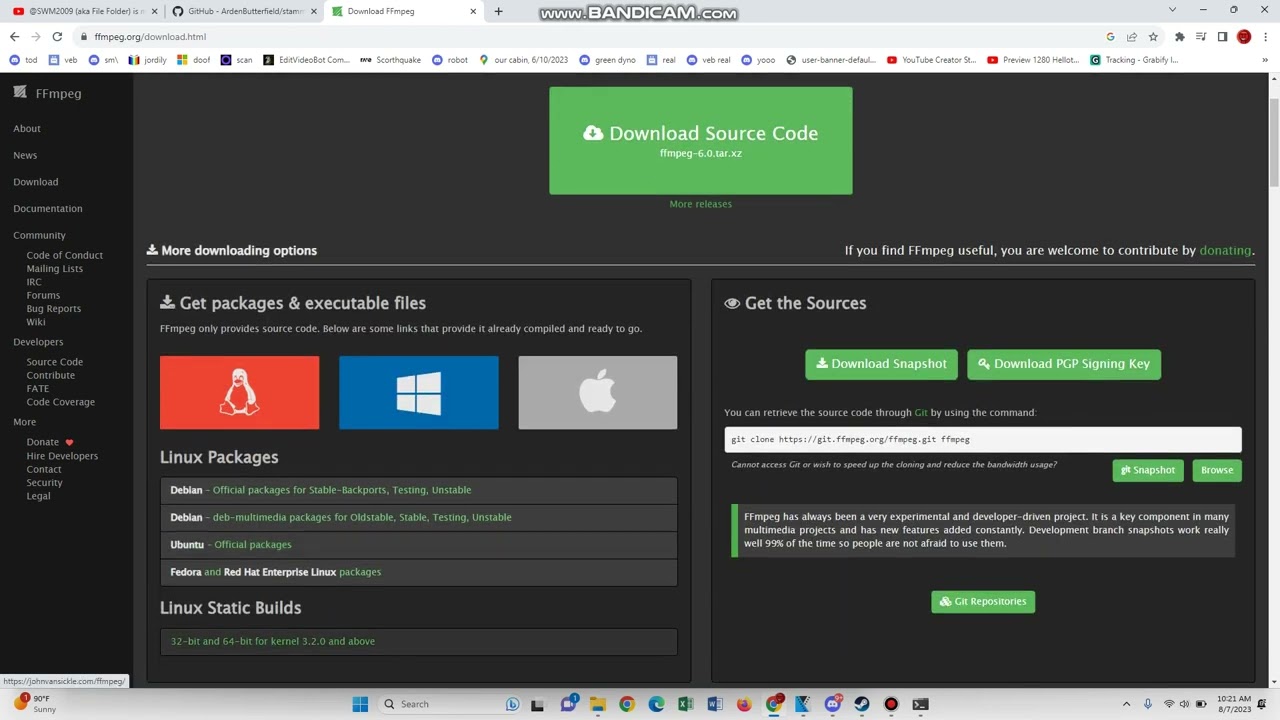1280x720 pixels.
Task: Click the Linux penguin download tile
Action: pyautogui.click(x=239, y=392)
